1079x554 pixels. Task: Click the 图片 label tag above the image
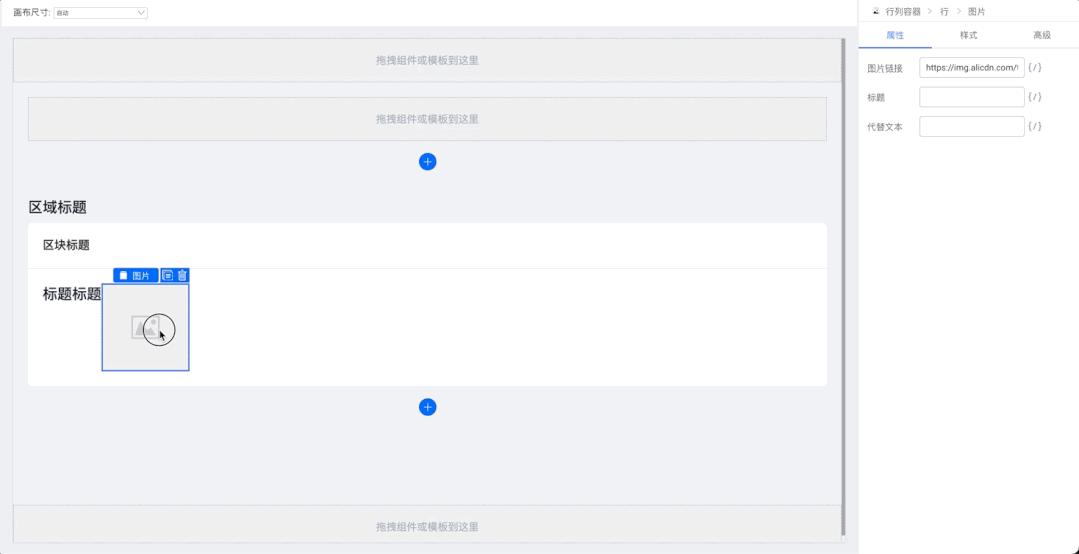(x=135, y=275)
